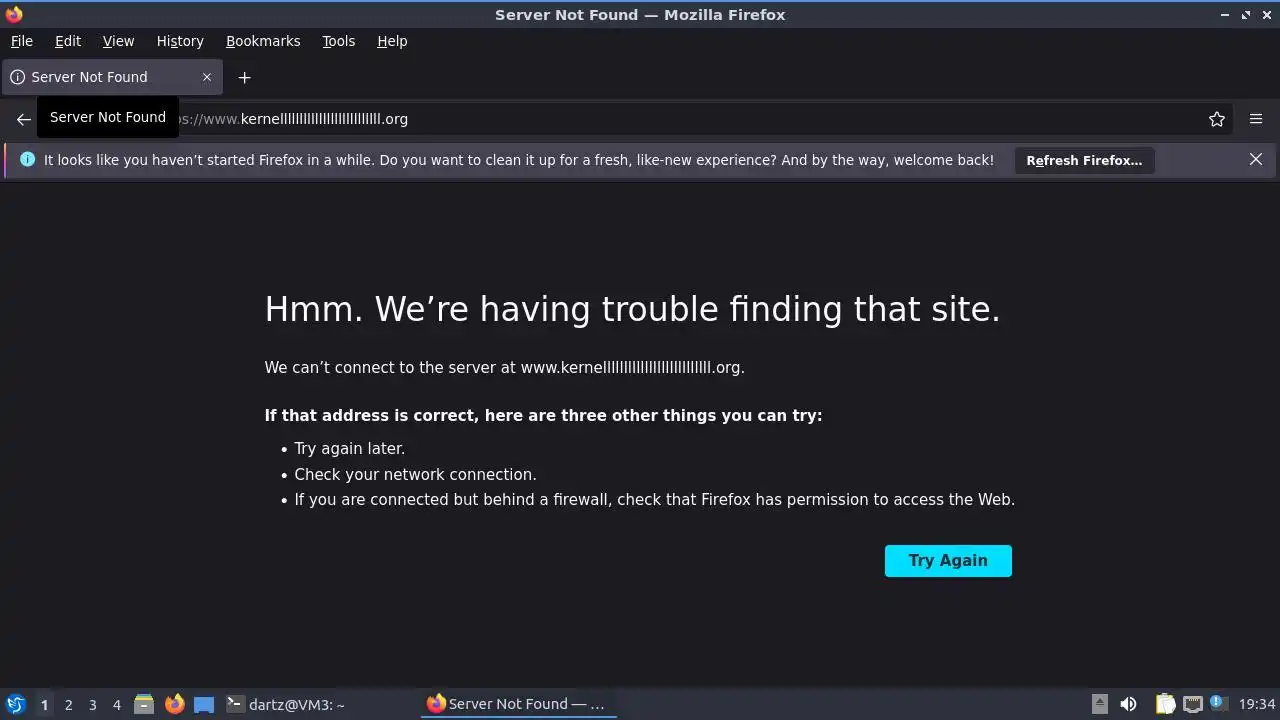
Task: Switch to workspace 4 in the pager
Action: tap(116, 705)
